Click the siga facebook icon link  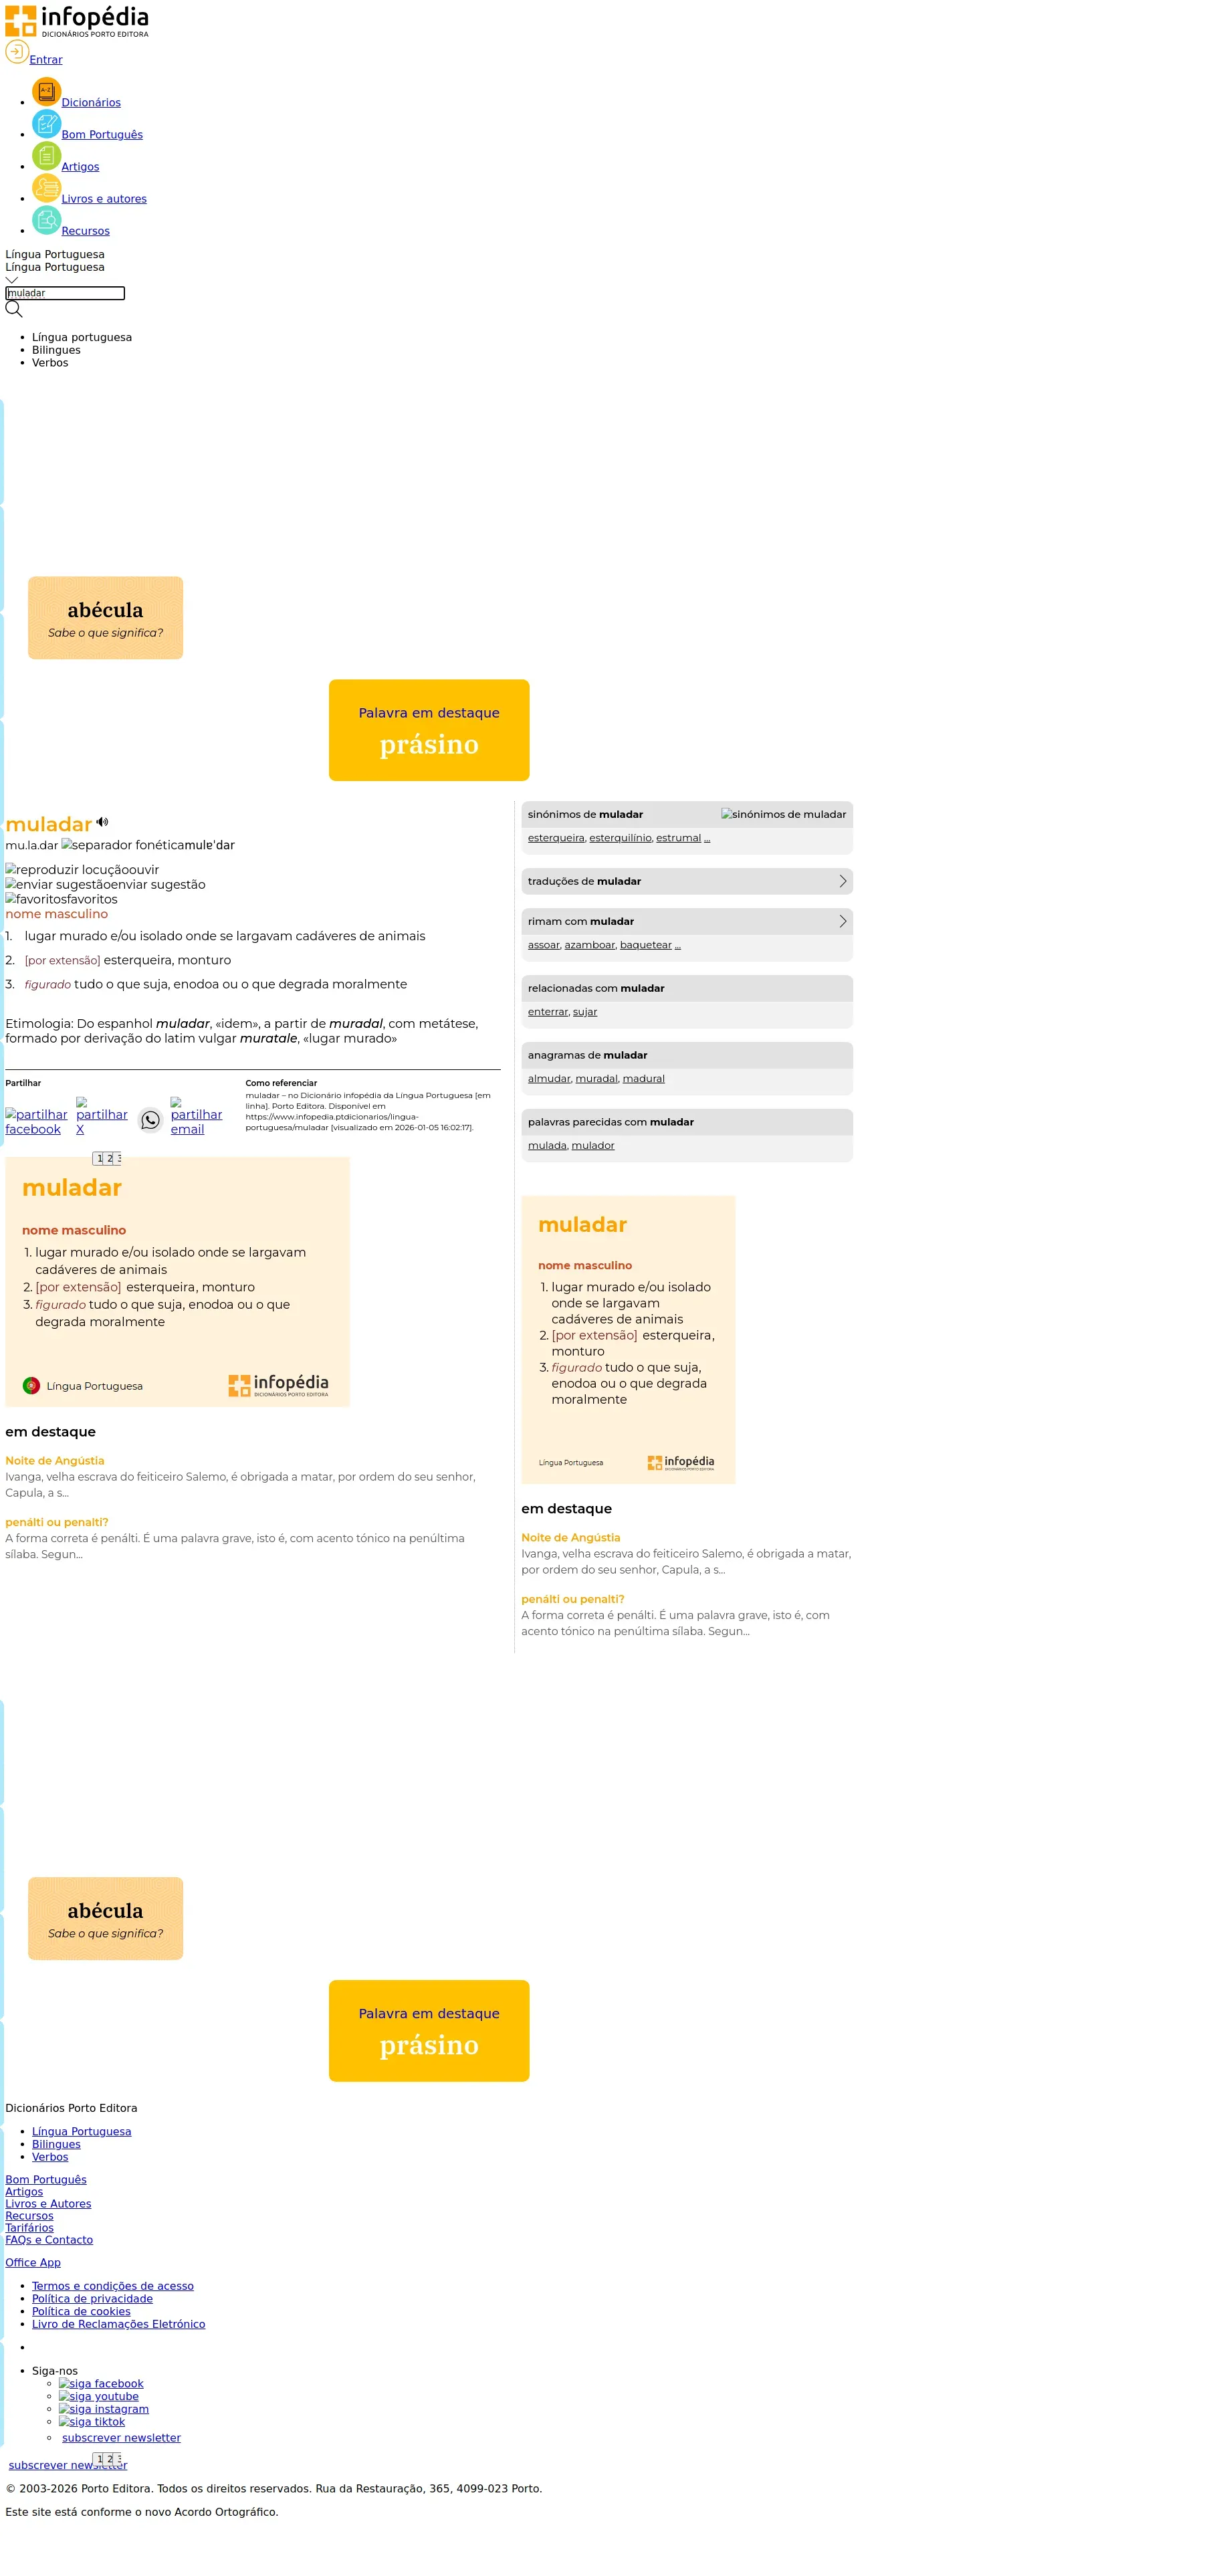101,2383
